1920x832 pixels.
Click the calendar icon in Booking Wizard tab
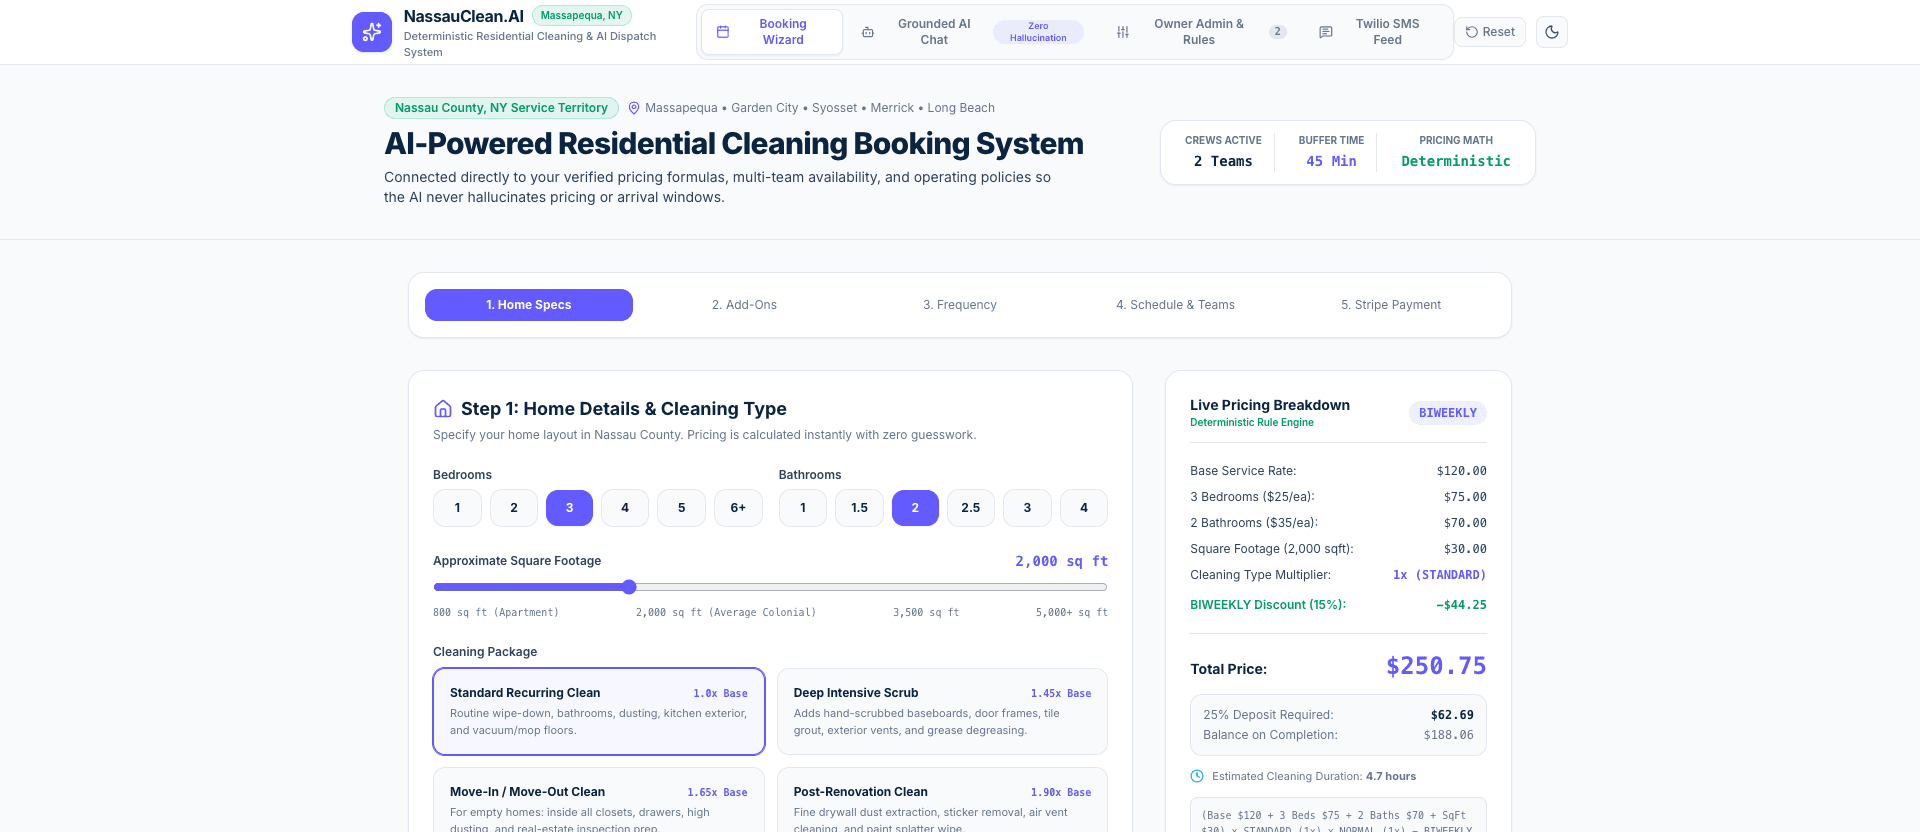click(723, 32)
